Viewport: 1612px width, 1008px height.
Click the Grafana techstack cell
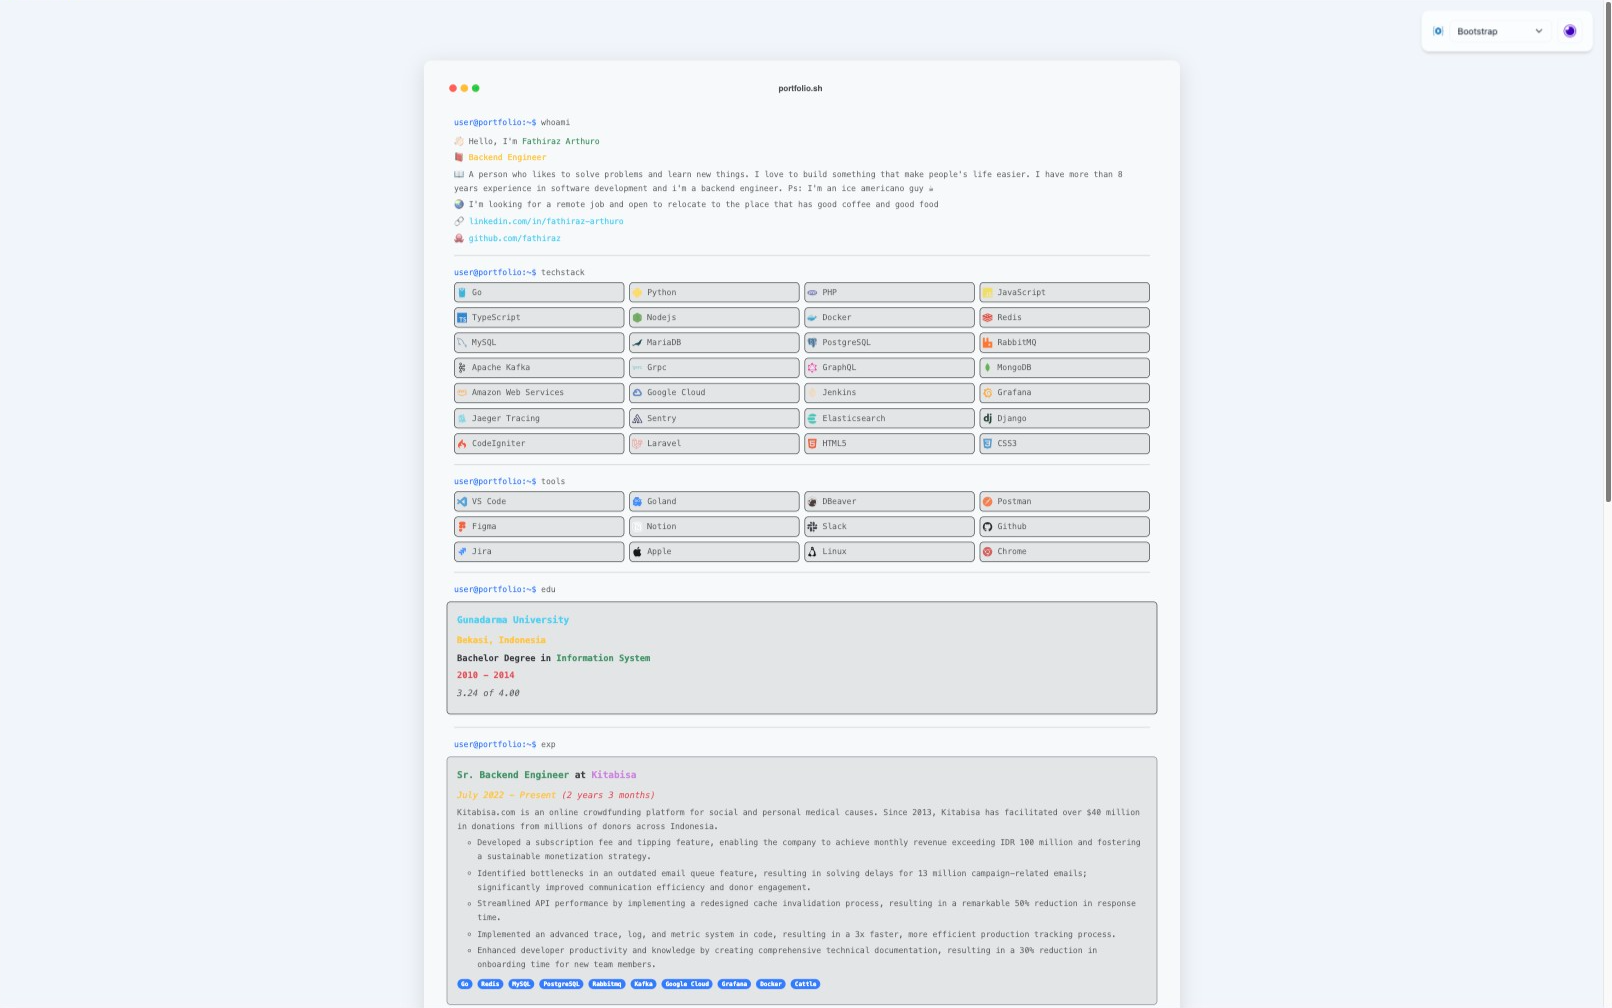pyautogui.click(x=1064, y=392)
